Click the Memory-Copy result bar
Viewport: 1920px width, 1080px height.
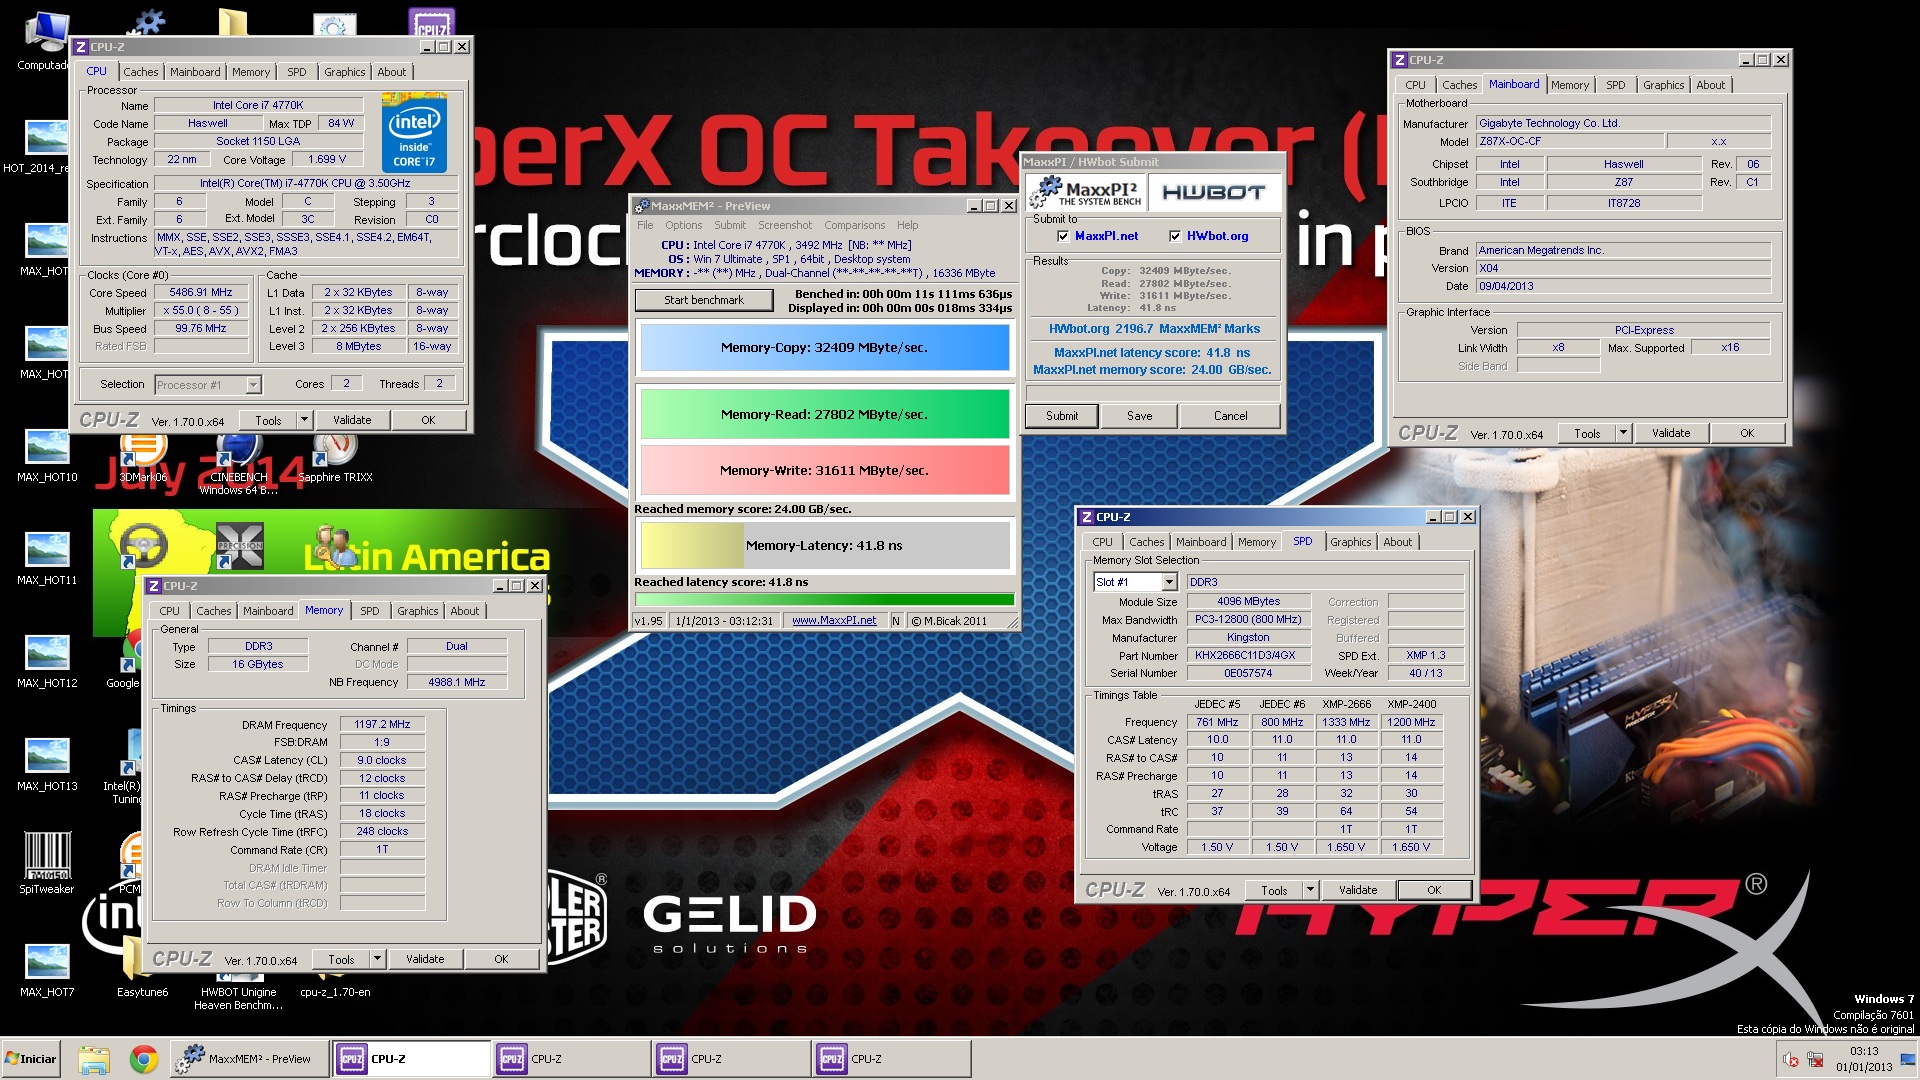[824, 348]
